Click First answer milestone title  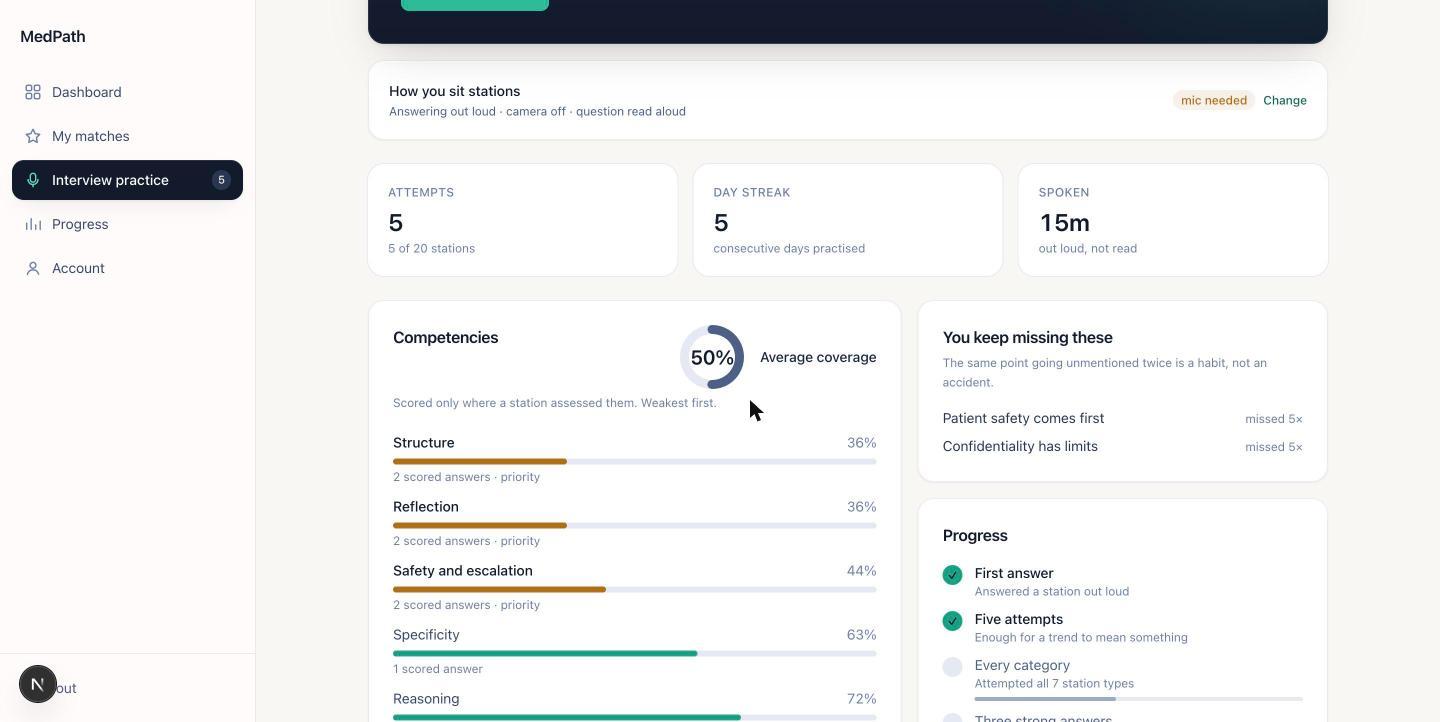[x=1014, y=573]
